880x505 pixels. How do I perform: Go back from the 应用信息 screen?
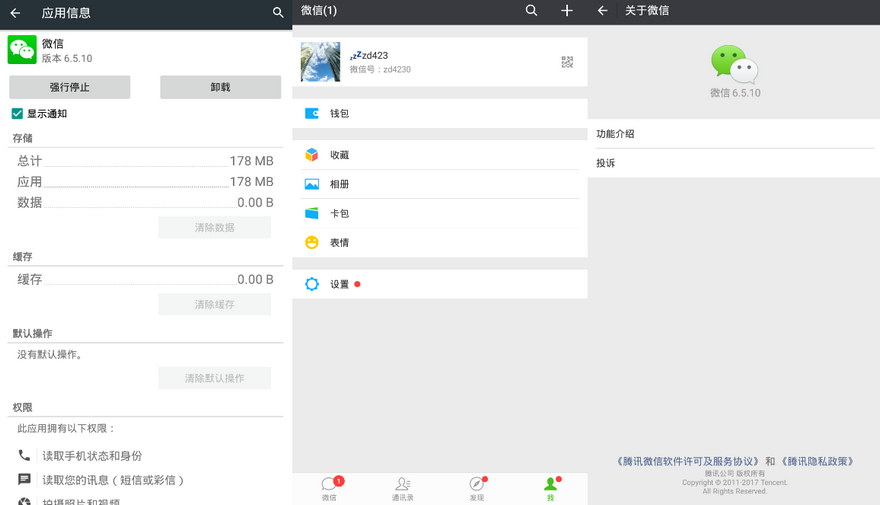(x=15, y=12)
